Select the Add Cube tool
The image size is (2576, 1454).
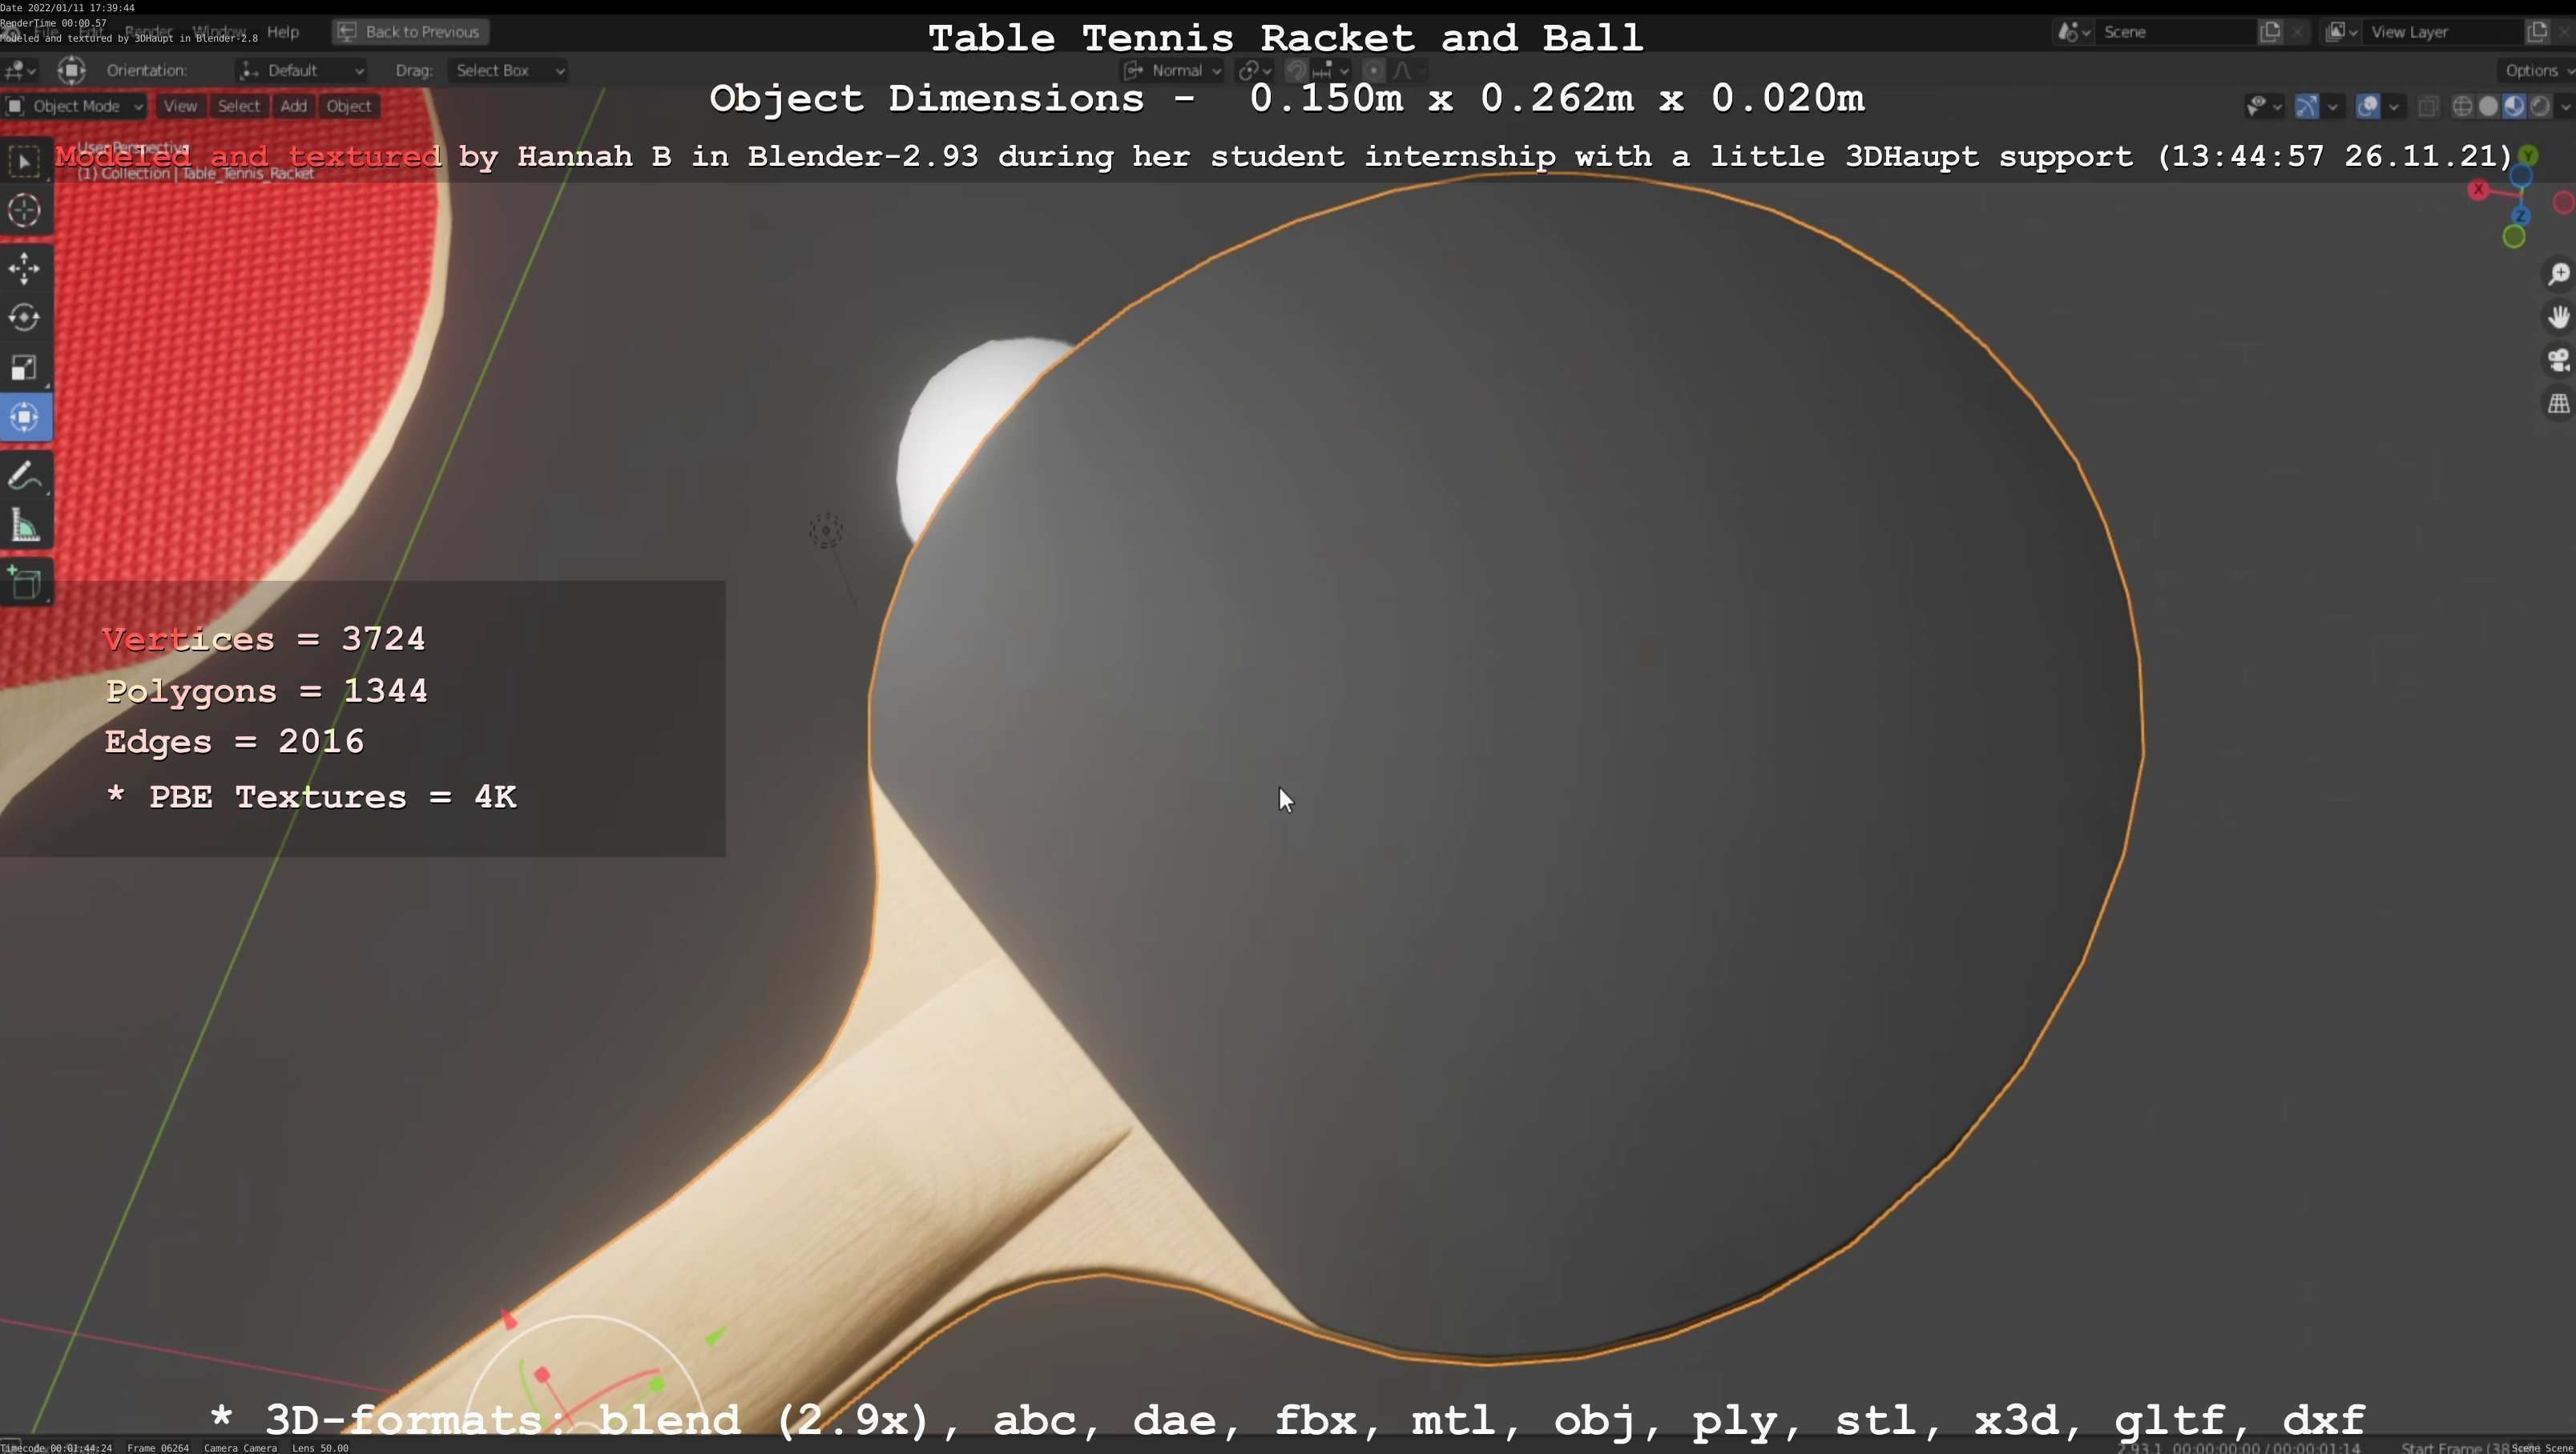(25, 583)
